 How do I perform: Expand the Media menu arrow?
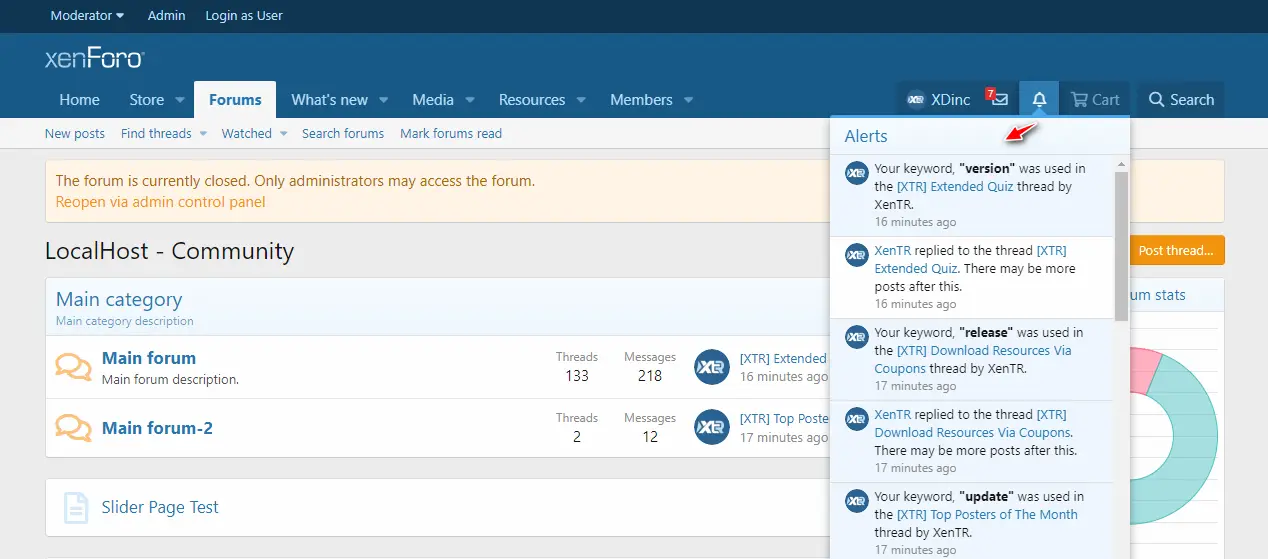470,100
